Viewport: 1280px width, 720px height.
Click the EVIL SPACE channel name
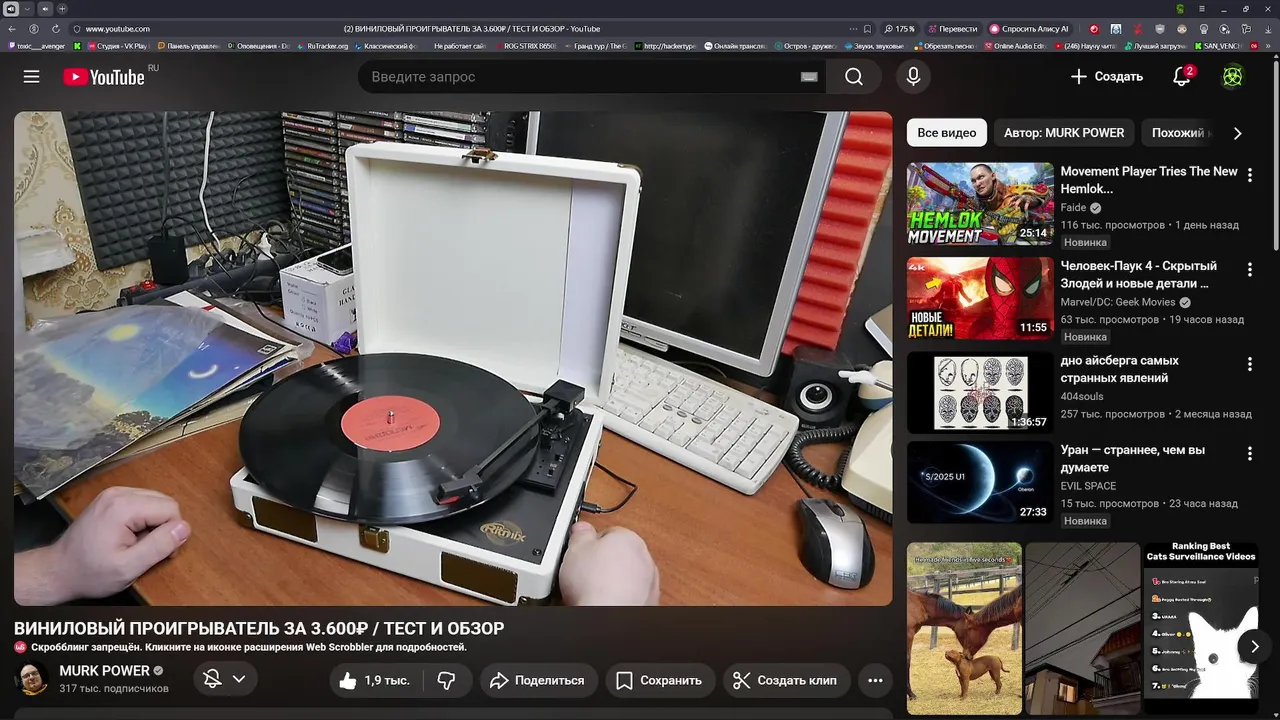[x=1088, y=486]
